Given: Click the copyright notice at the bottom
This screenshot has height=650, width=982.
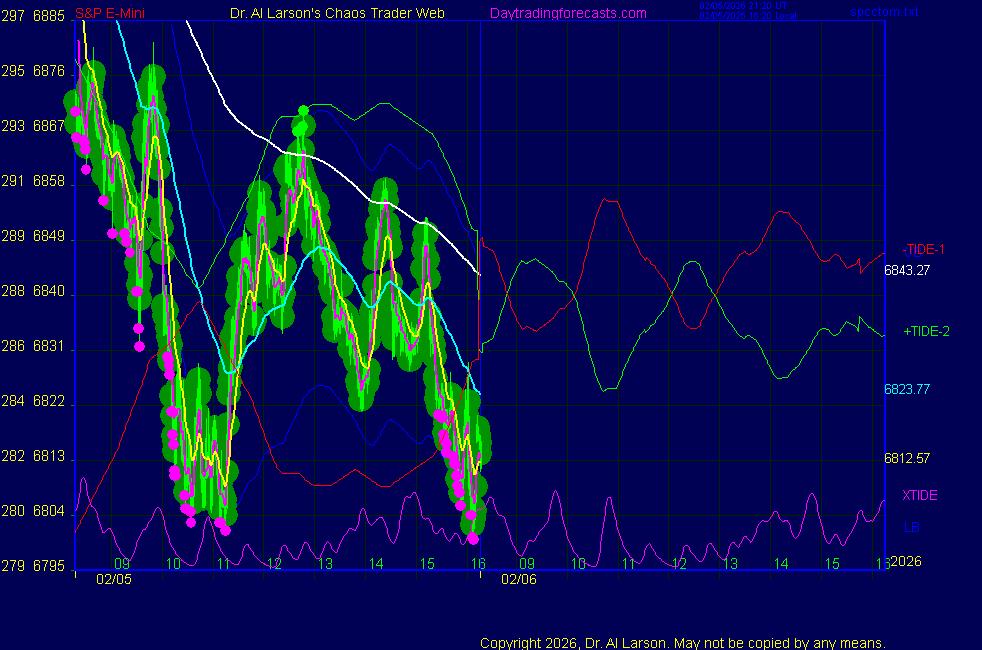Looking at the screenshot, I should coord(682,643).
